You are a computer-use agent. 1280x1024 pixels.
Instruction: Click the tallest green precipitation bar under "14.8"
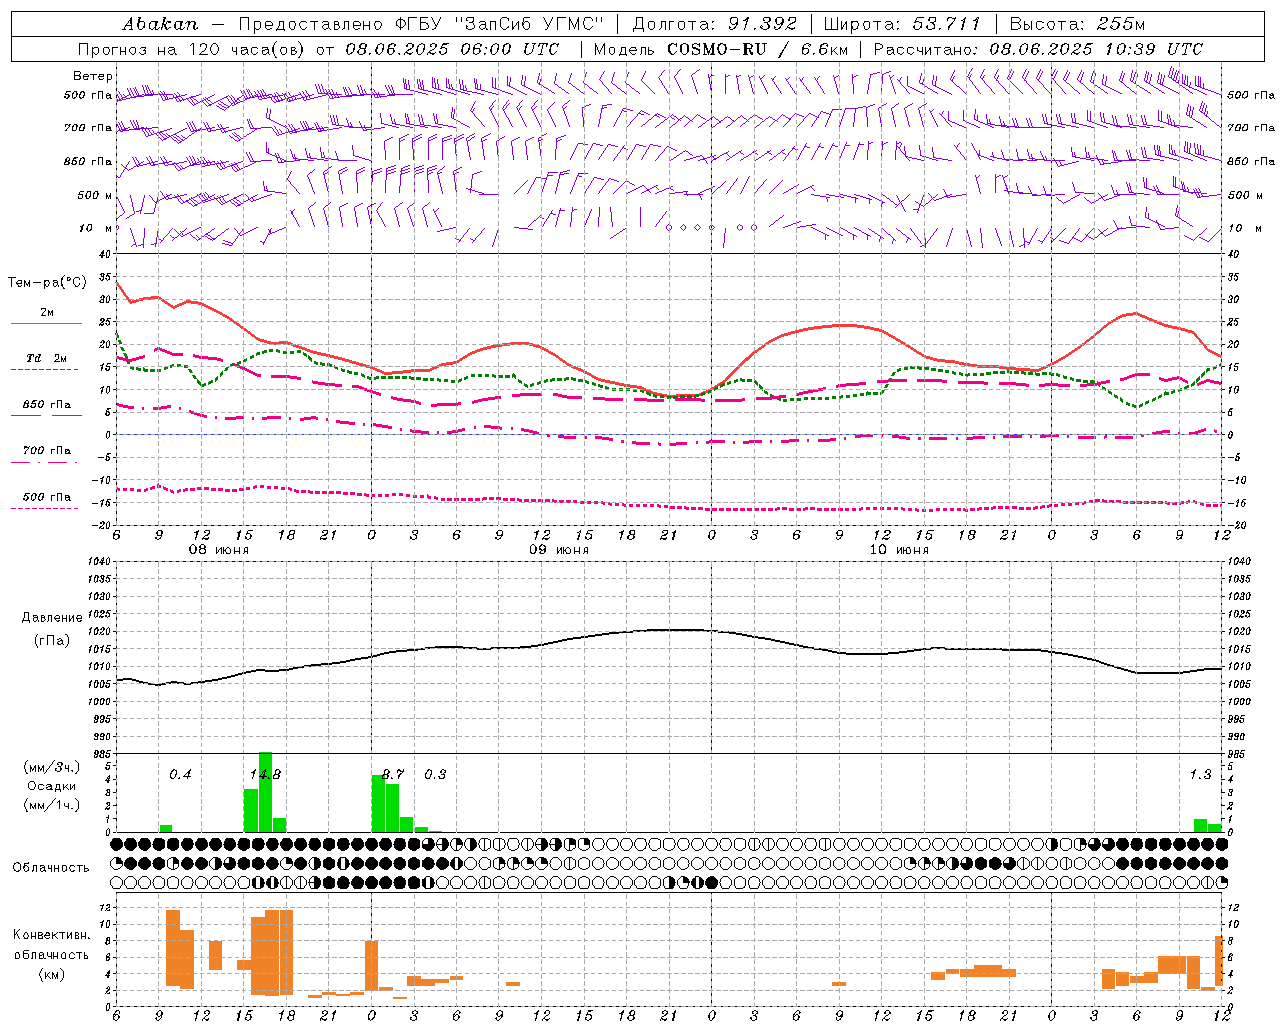[x=265, y=792]
